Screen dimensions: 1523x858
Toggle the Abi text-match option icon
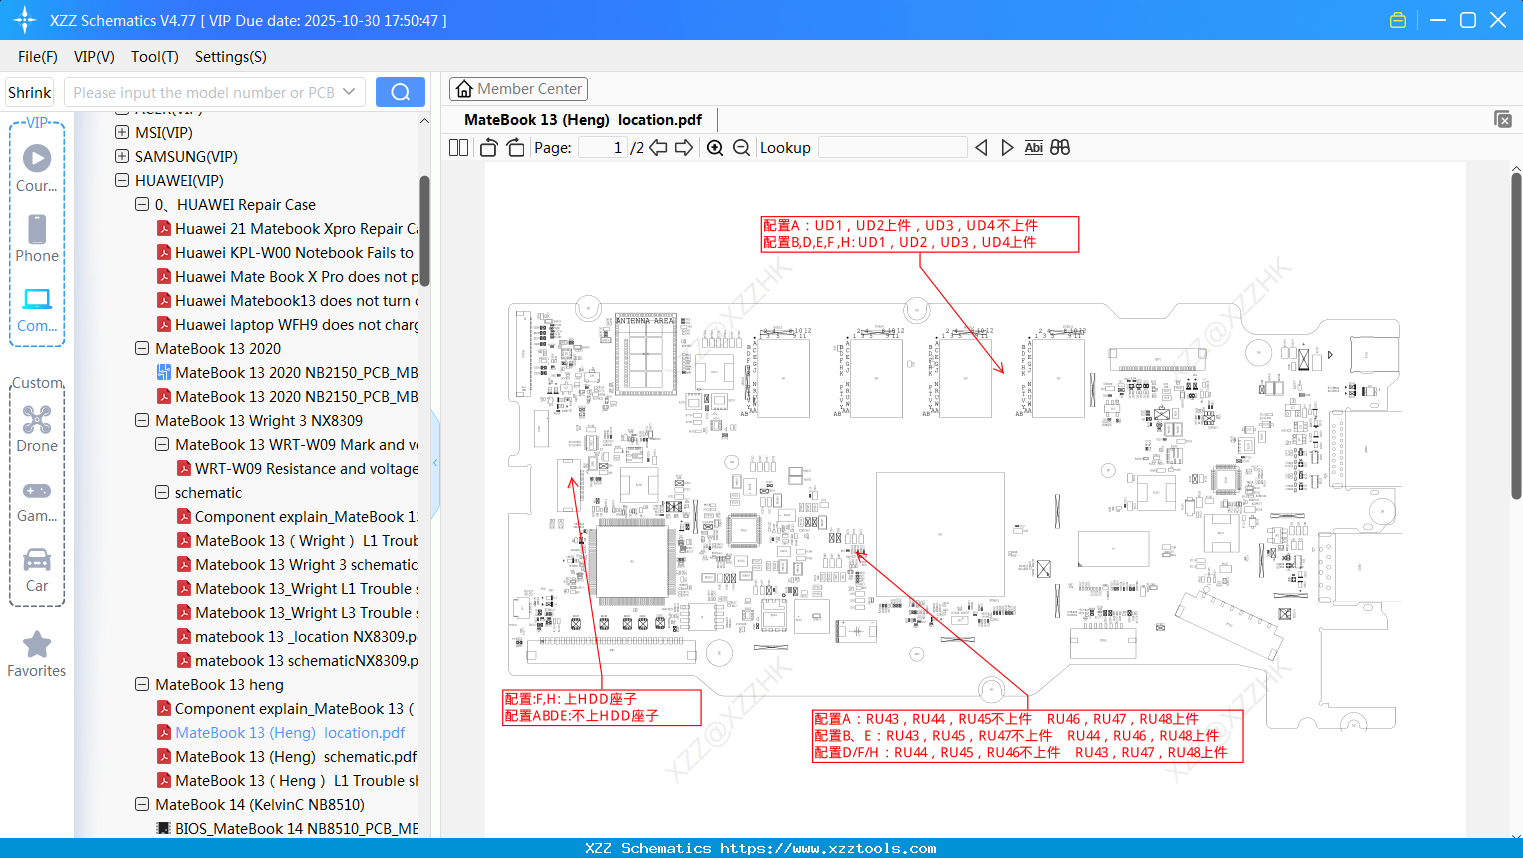1033,148
